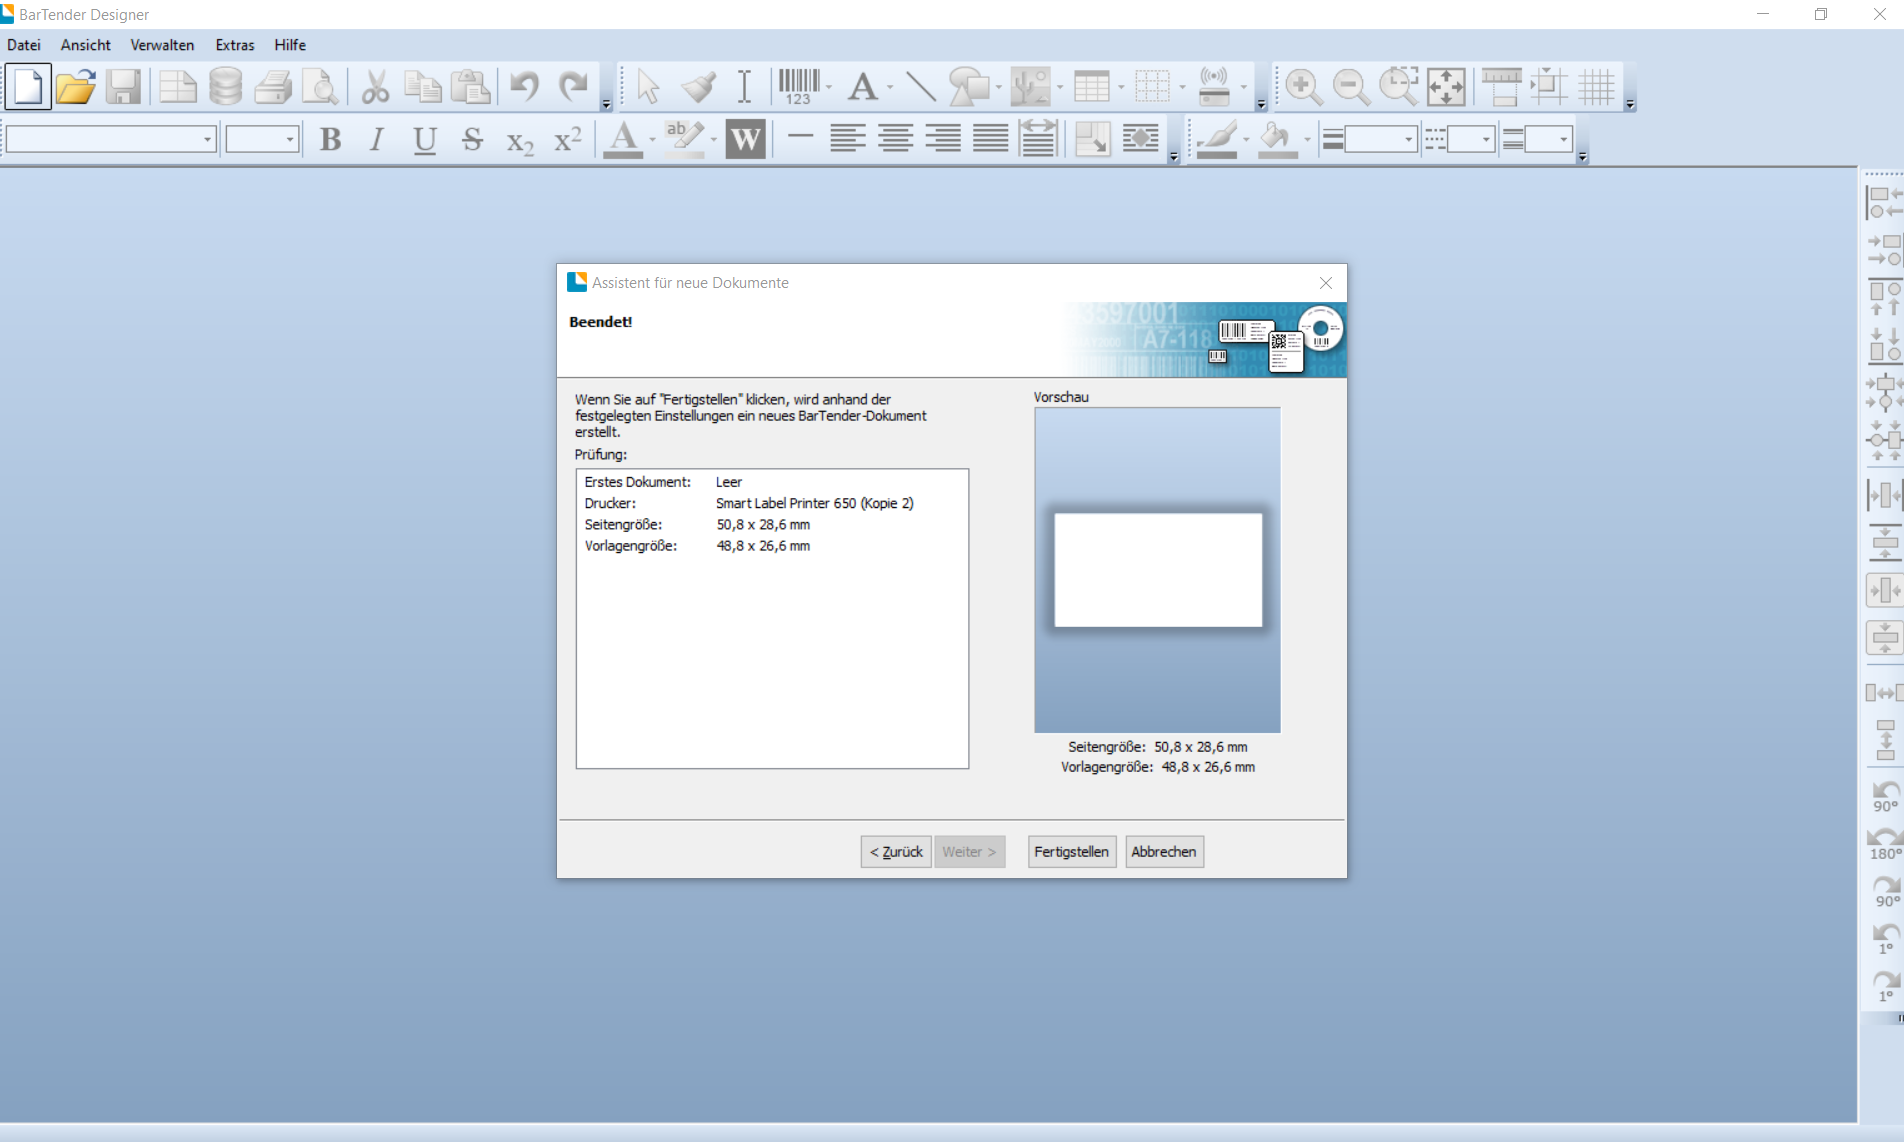The width and height of the screenshot is (1904, 1142).
Task: Click the label preview thumbnail
Action: tap(1158, 570)
